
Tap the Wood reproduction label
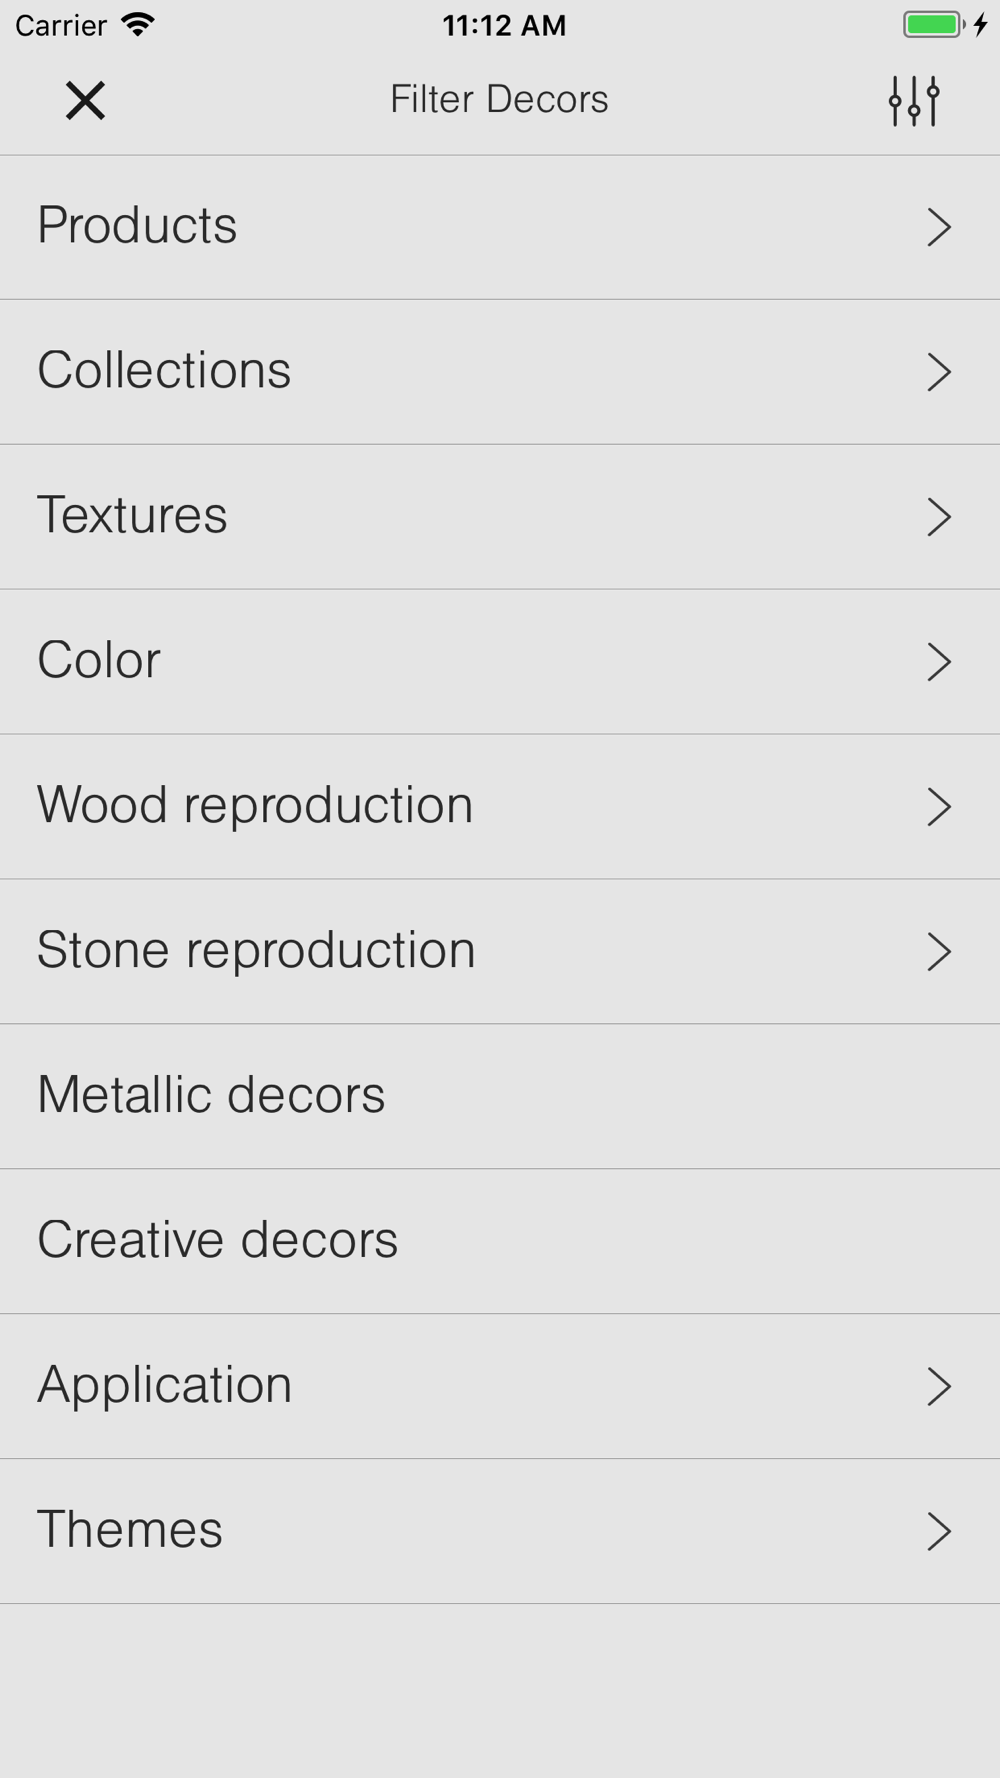coord(255,805)
